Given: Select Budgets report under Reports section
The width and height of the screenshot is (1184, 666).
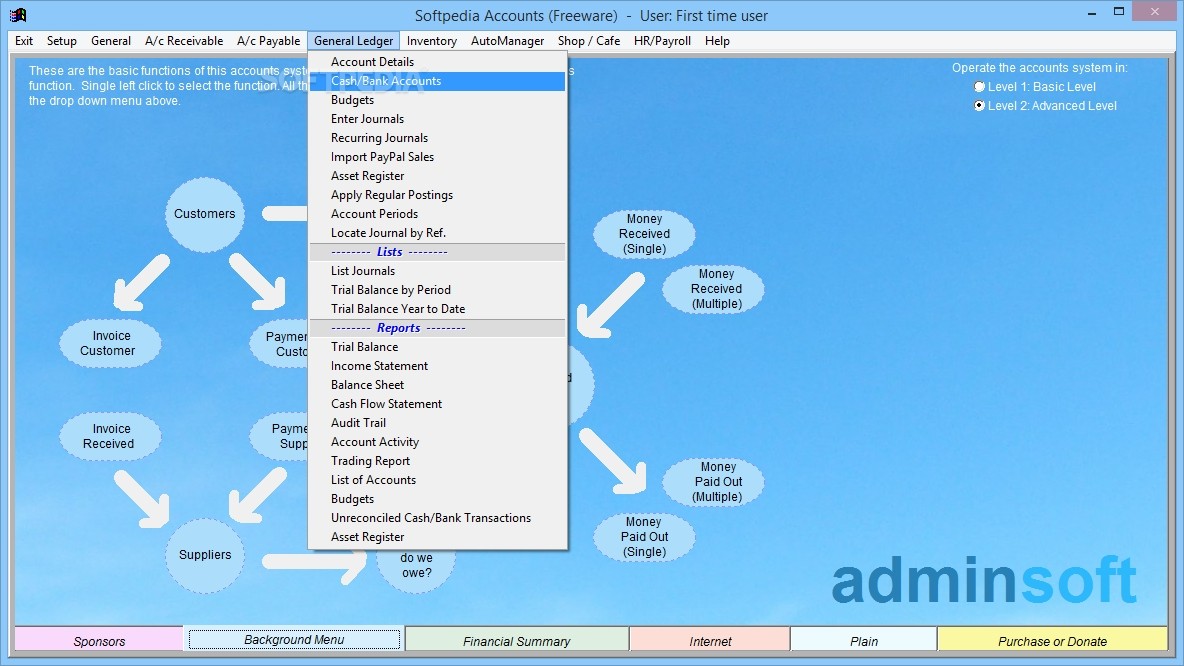Looking at the screenshot, I should pos(437,498).
